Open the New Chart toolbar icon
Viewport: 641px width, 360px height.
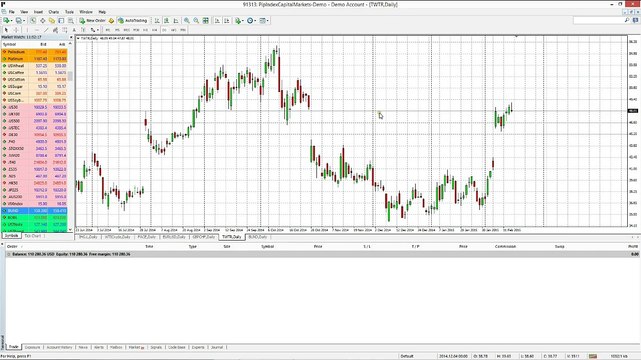point(6,20)
